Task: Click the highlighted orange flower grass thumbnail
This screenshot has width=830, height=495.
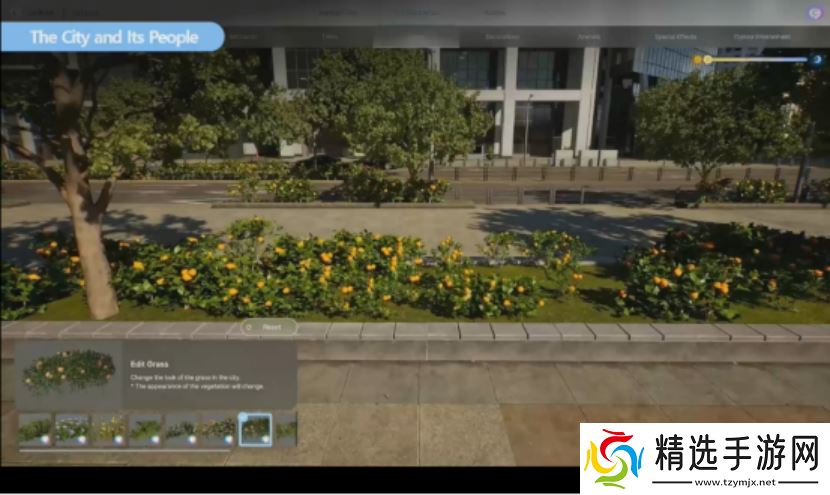Action: coord(255,429)
